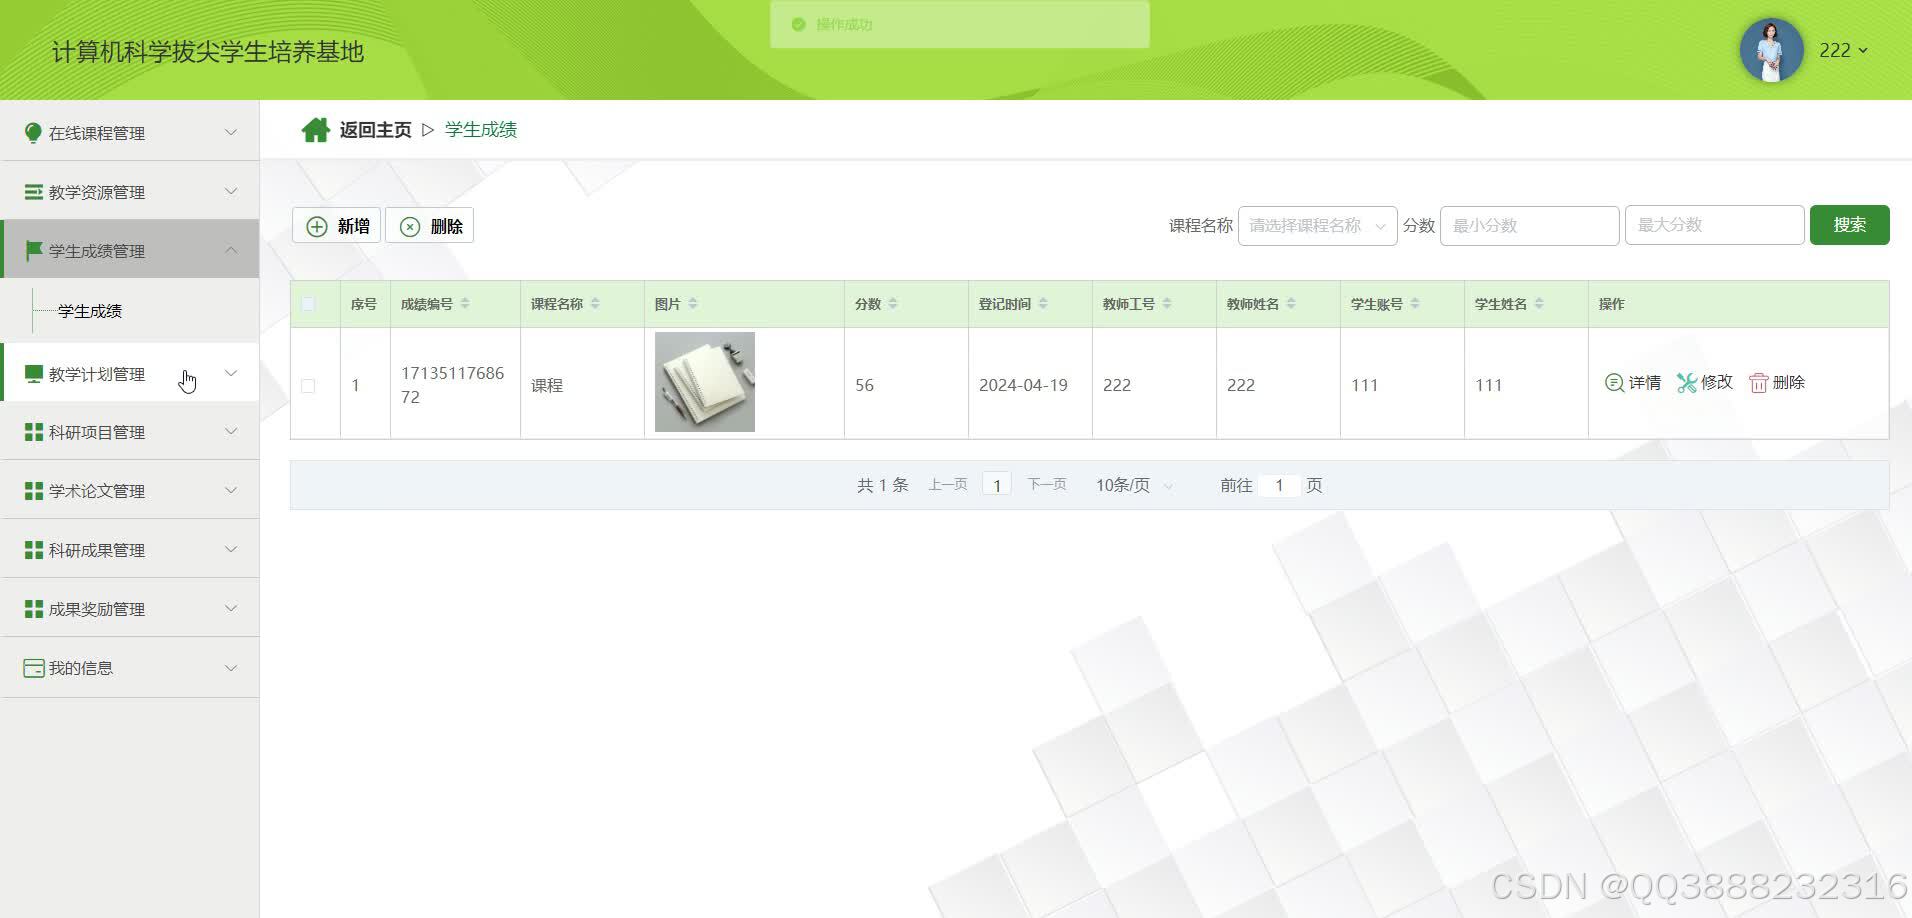Open the 请选择课程名称 dropdown
The height and width of the screenshot is (918, 1912).
point(1317,226)
